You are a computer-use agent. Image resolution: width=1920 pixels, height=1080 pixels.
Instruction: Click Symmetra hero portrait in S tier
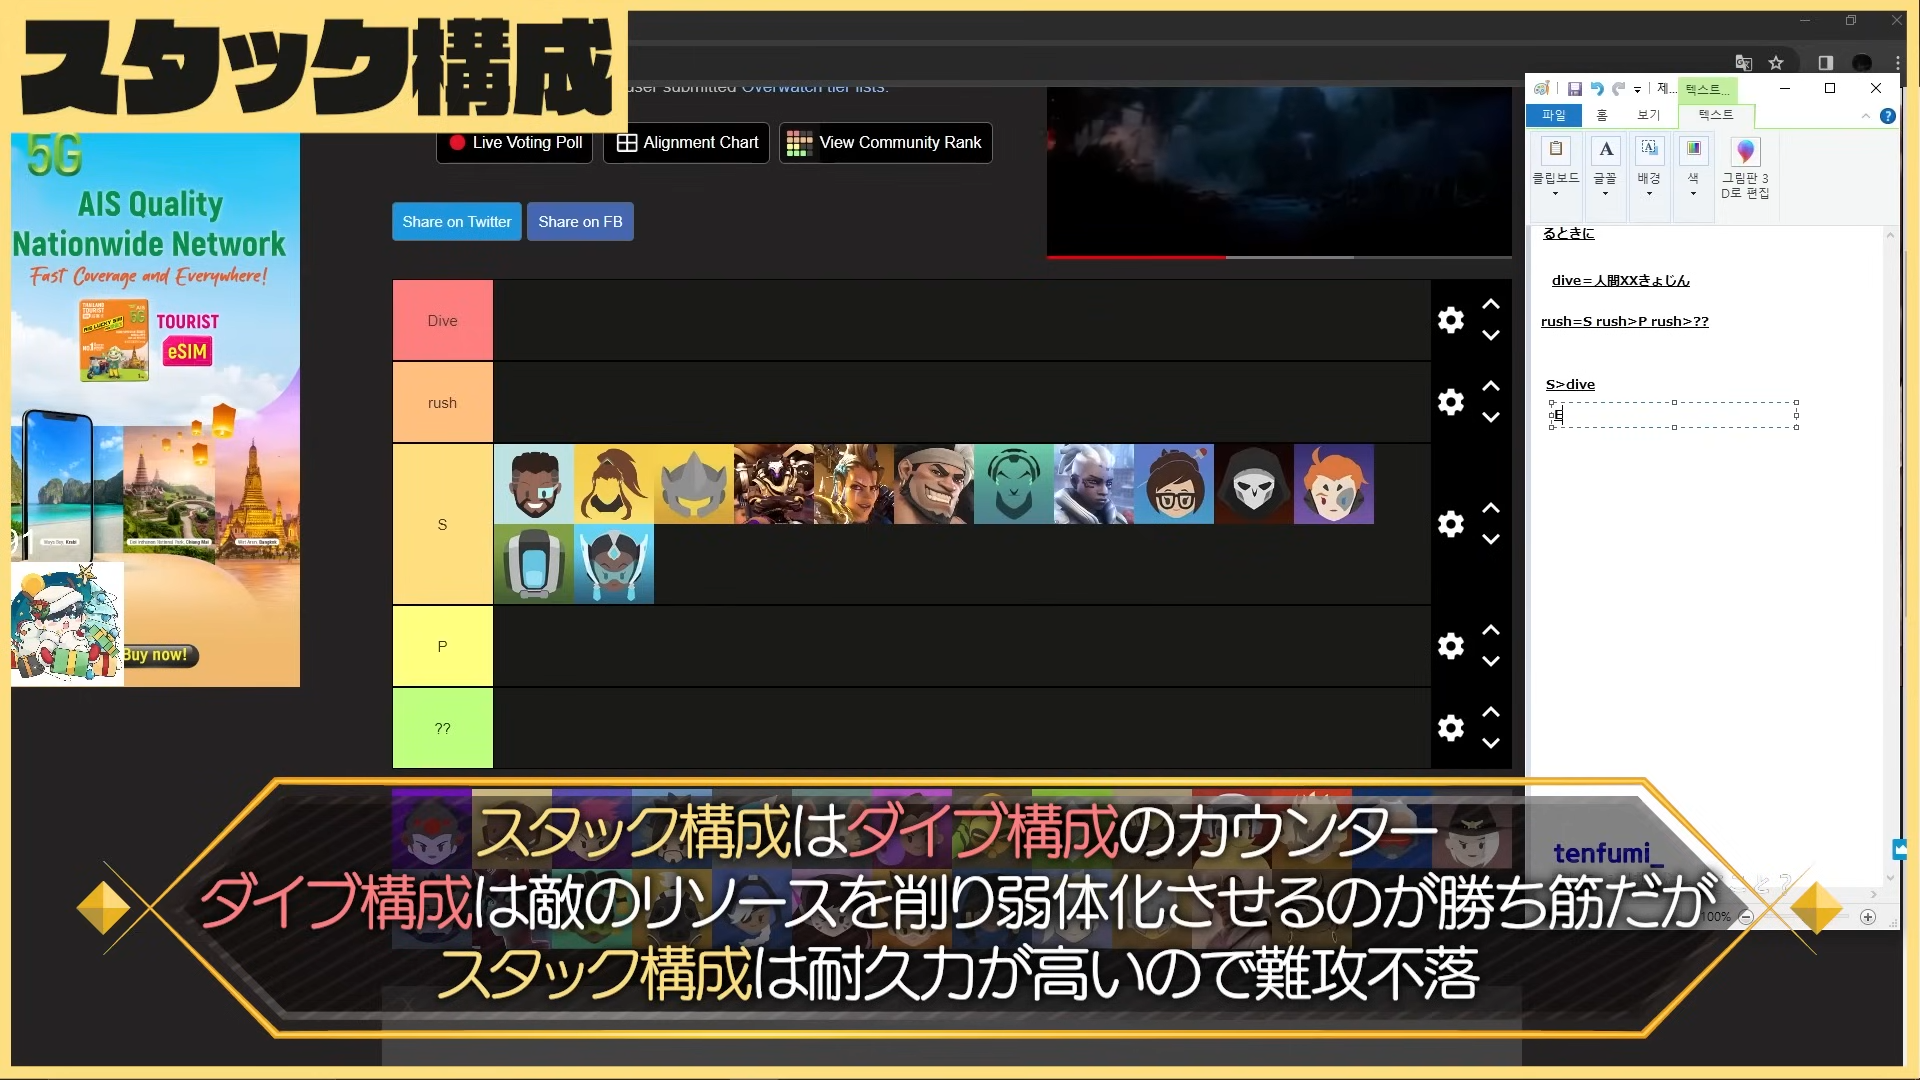tap(614, 564)
